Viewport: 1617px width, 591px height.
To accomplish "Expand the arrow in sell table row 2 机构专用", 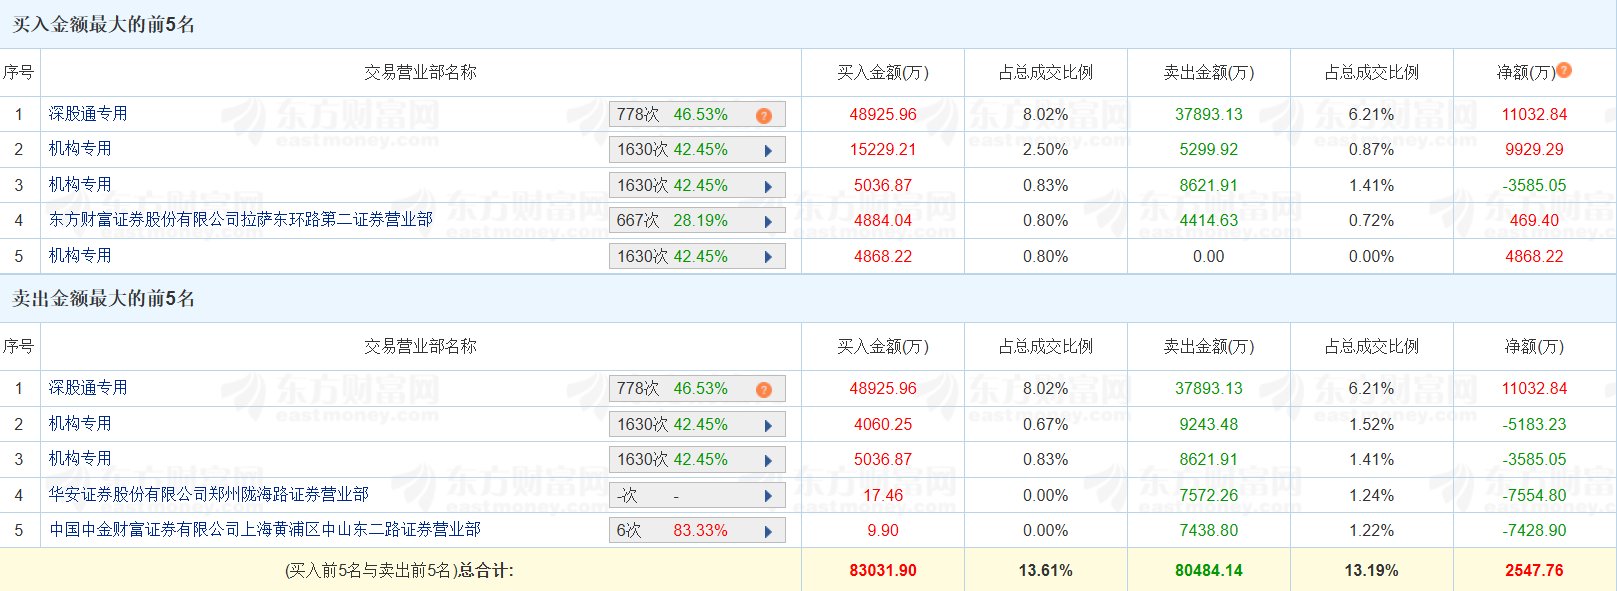I will tap(768, 425).
